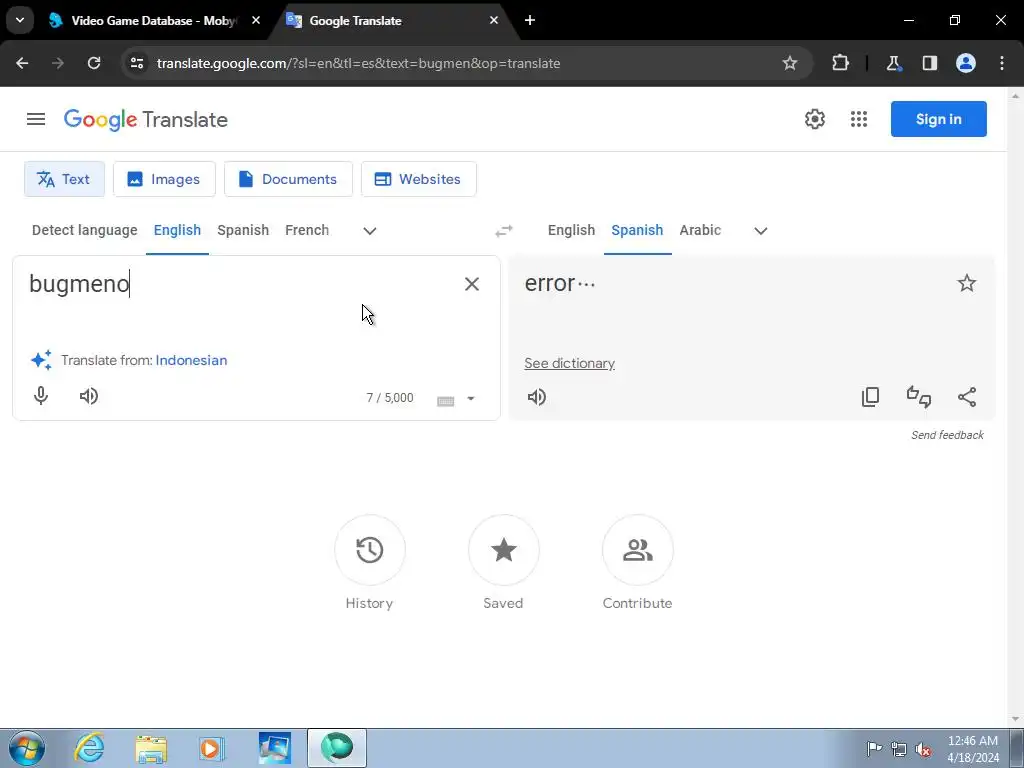Rate this translation with thumbs icon

click(x=919, y=397)
